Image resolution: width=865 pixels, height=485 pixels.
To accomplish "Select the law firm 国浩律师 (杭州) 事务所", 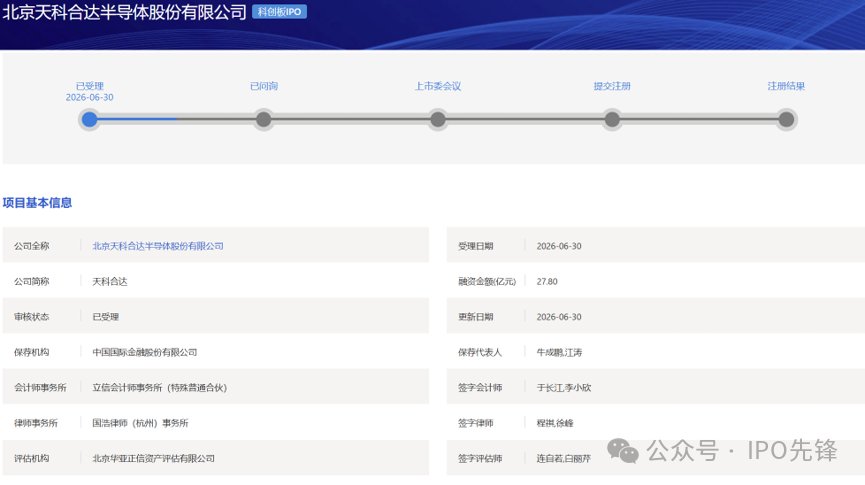I will [x=140, y=423].
